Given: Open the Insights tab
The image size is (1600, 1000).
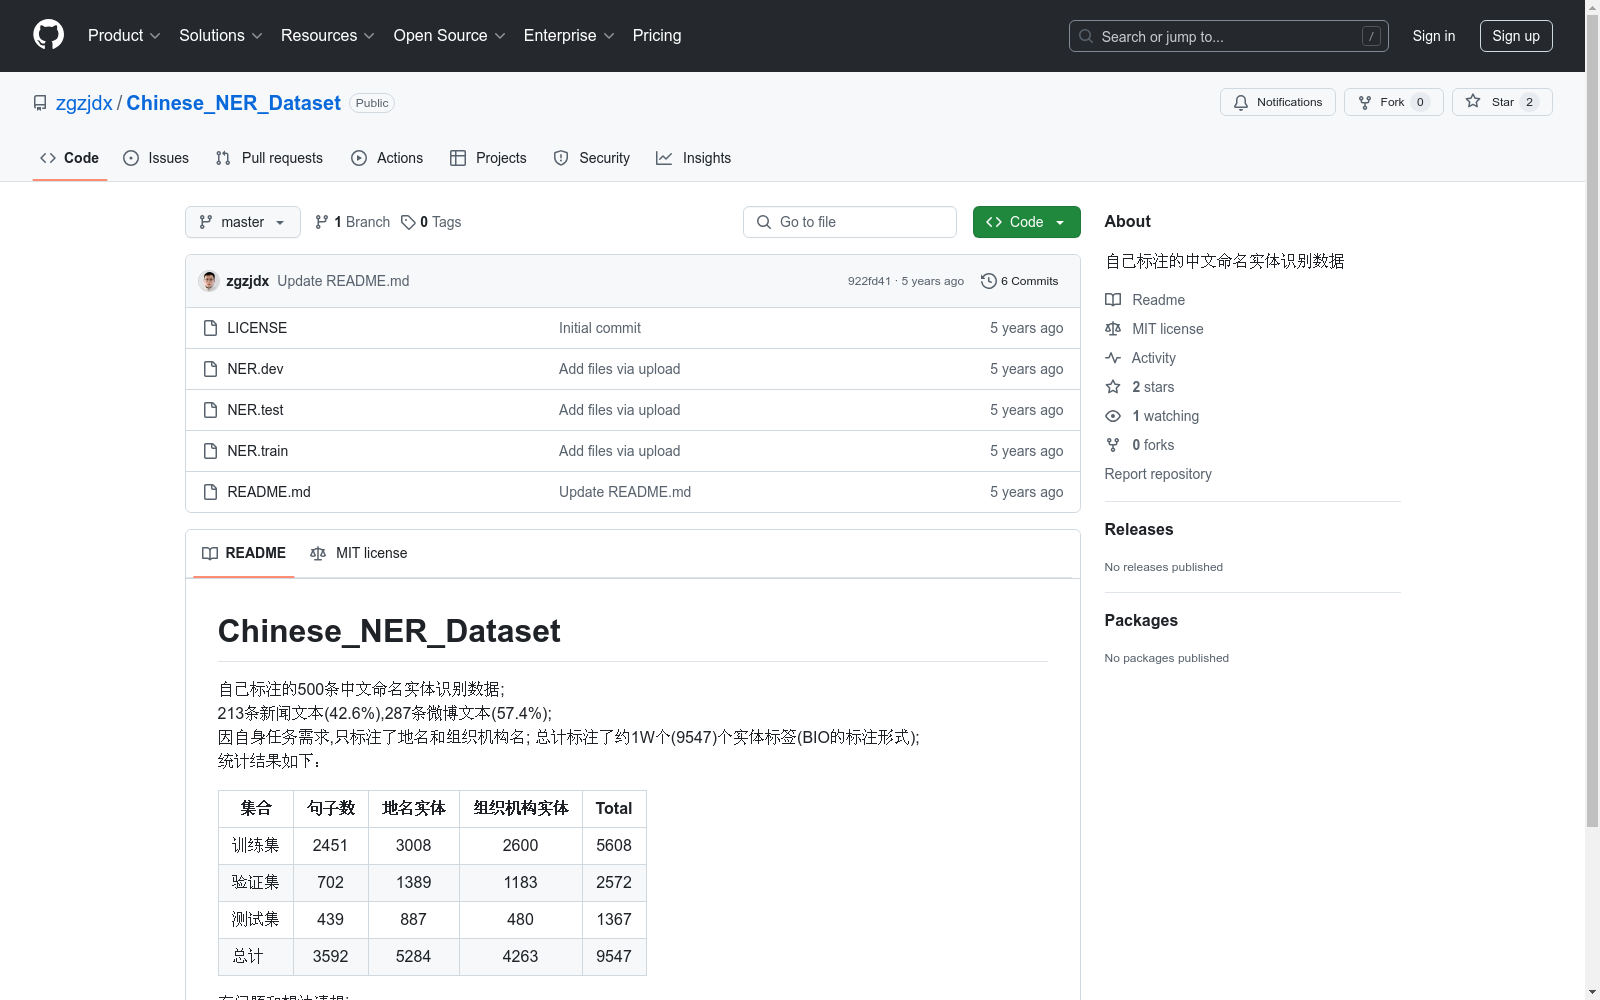Looking at the screenshot, I should coord(694,158).
